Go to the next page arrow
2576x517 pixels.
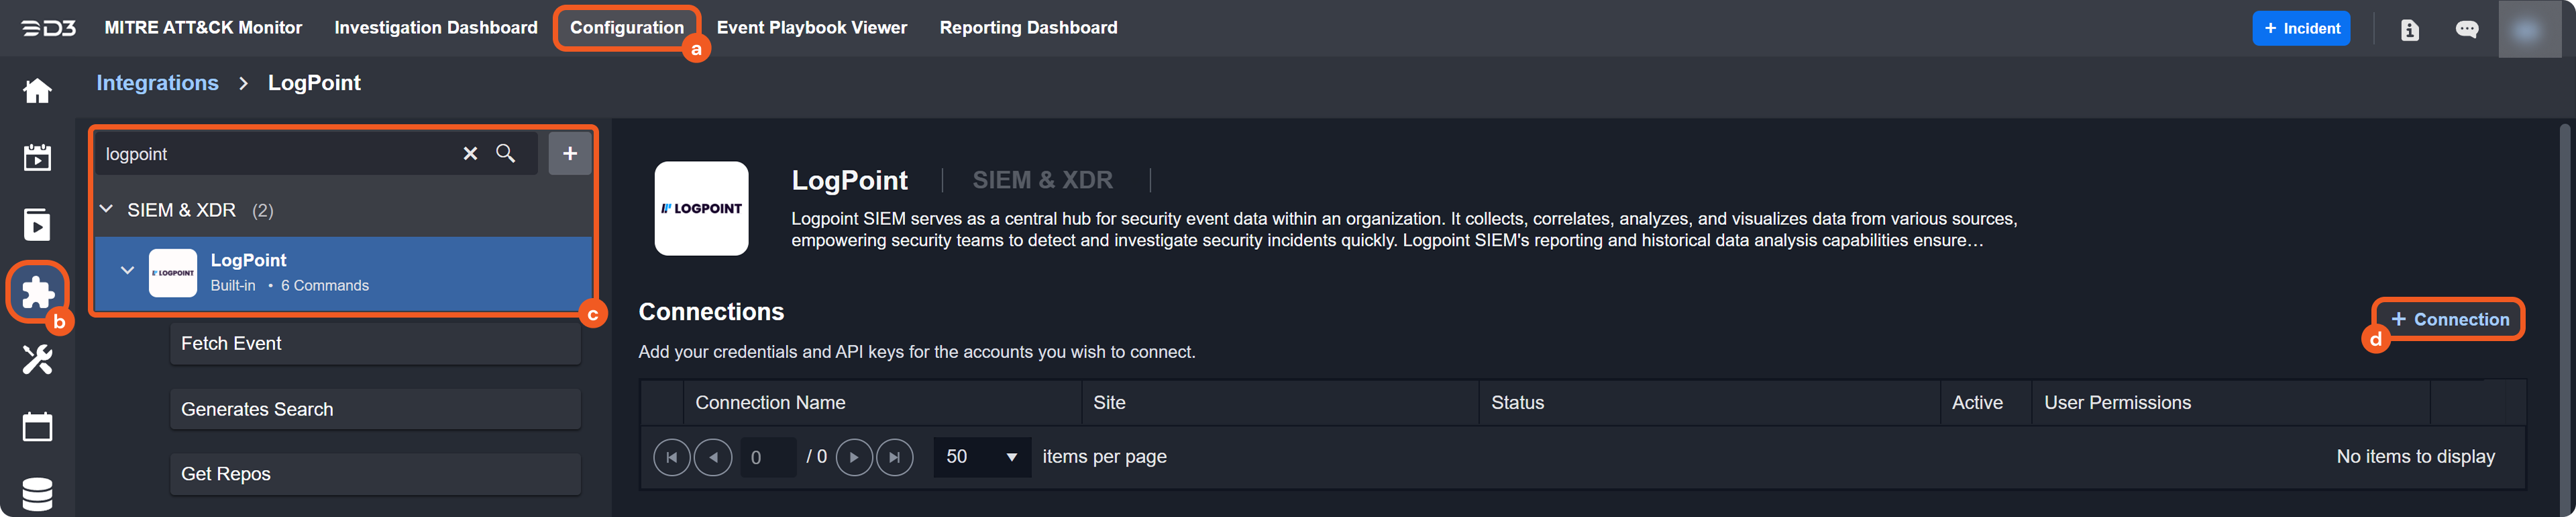point(853,457)
